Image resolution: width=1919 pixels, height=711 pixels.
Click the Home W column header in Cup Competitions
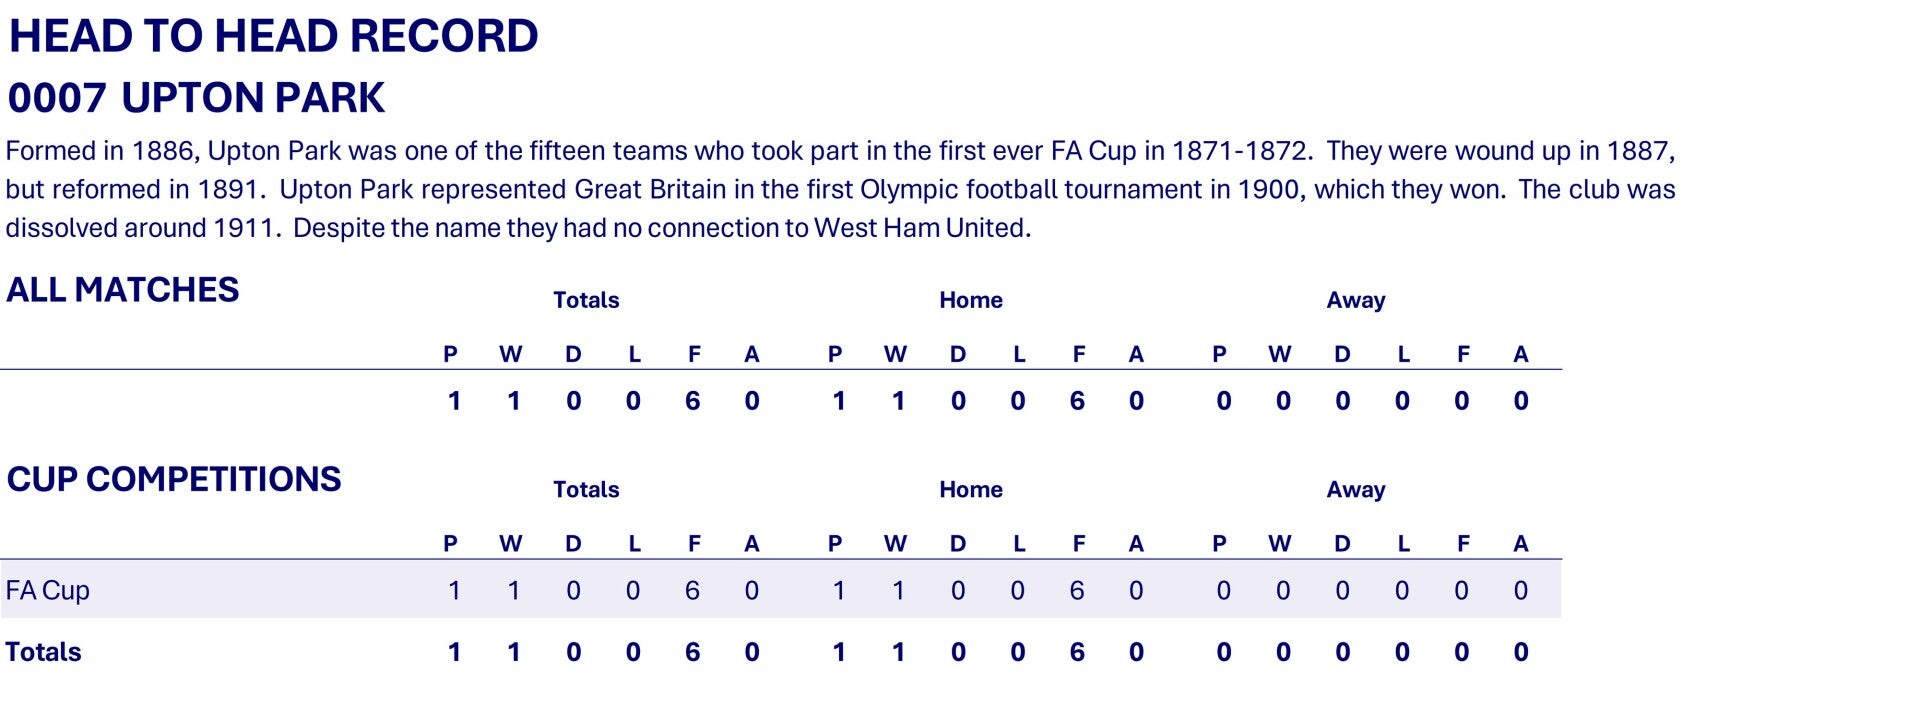895,544
